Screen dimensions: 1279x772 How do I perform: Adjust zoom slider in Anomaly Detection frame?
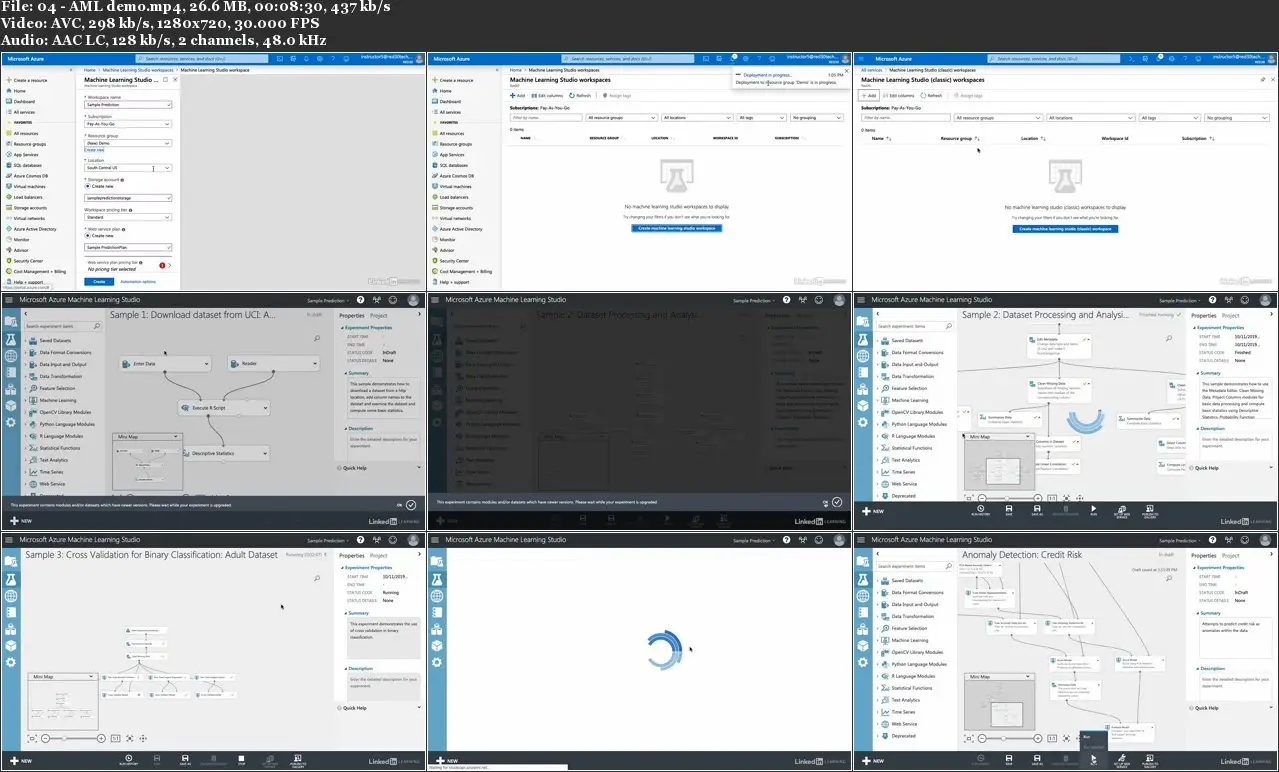point(1004,737)
